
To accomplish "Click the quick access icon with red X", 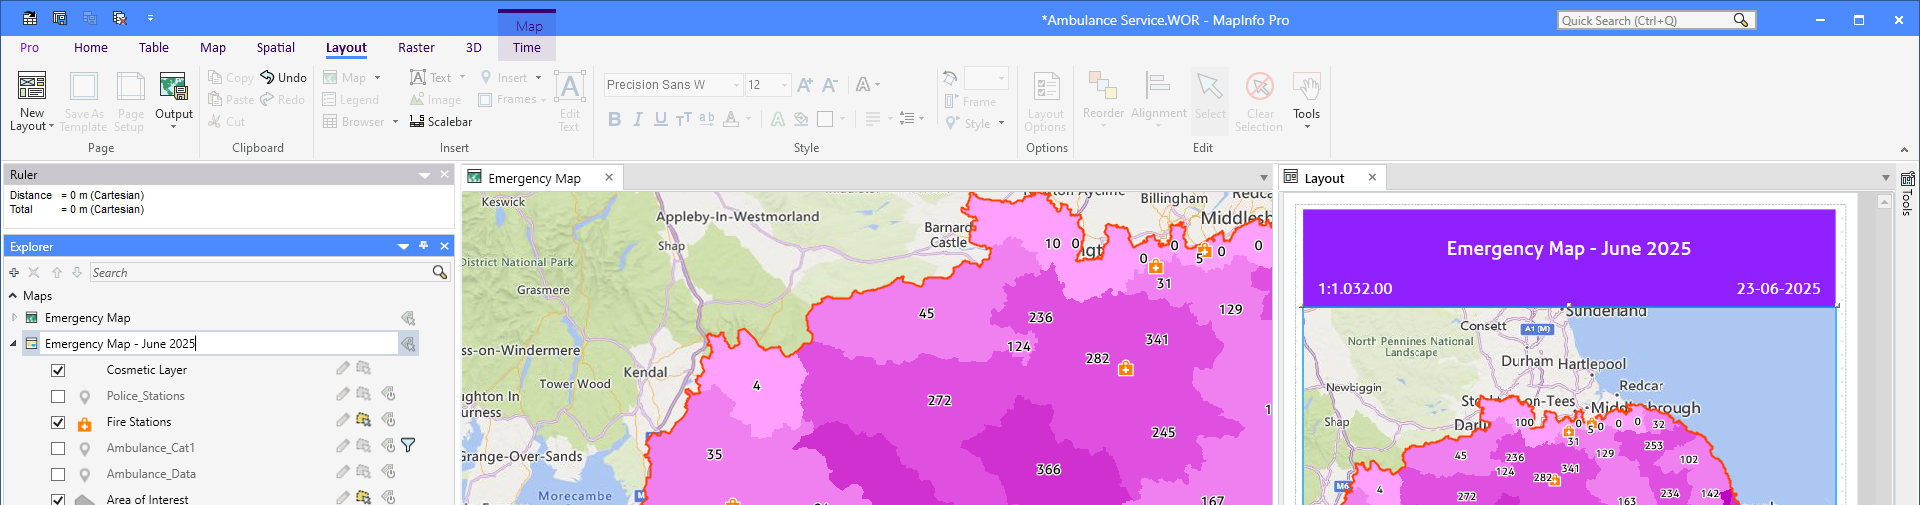I will [x=120, y=18].
